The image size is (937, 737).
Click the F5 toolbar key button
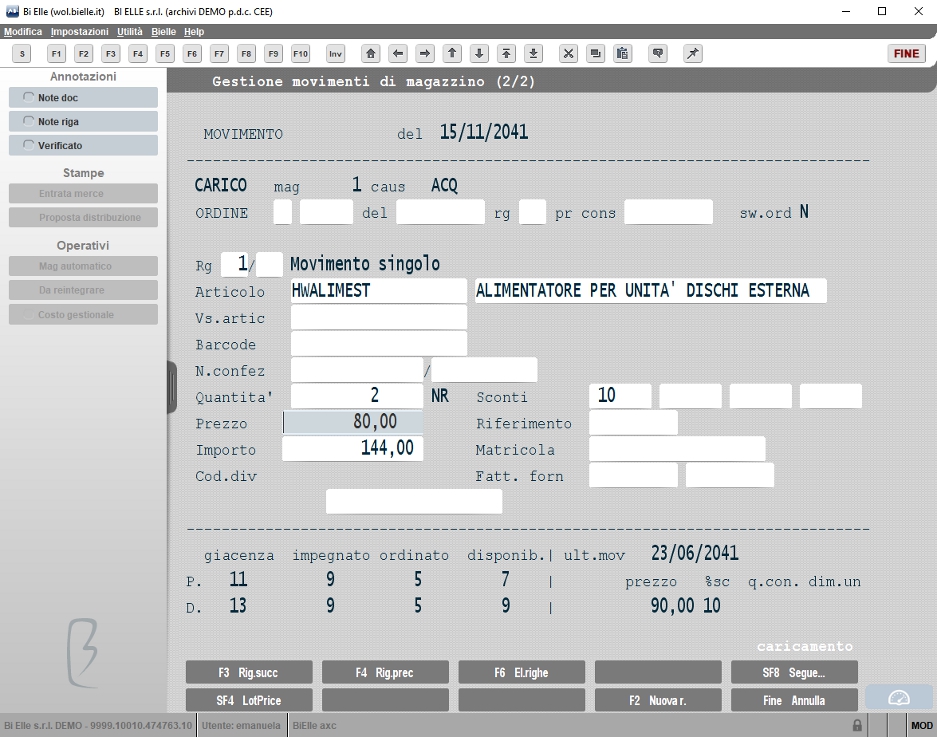(165, 54)
